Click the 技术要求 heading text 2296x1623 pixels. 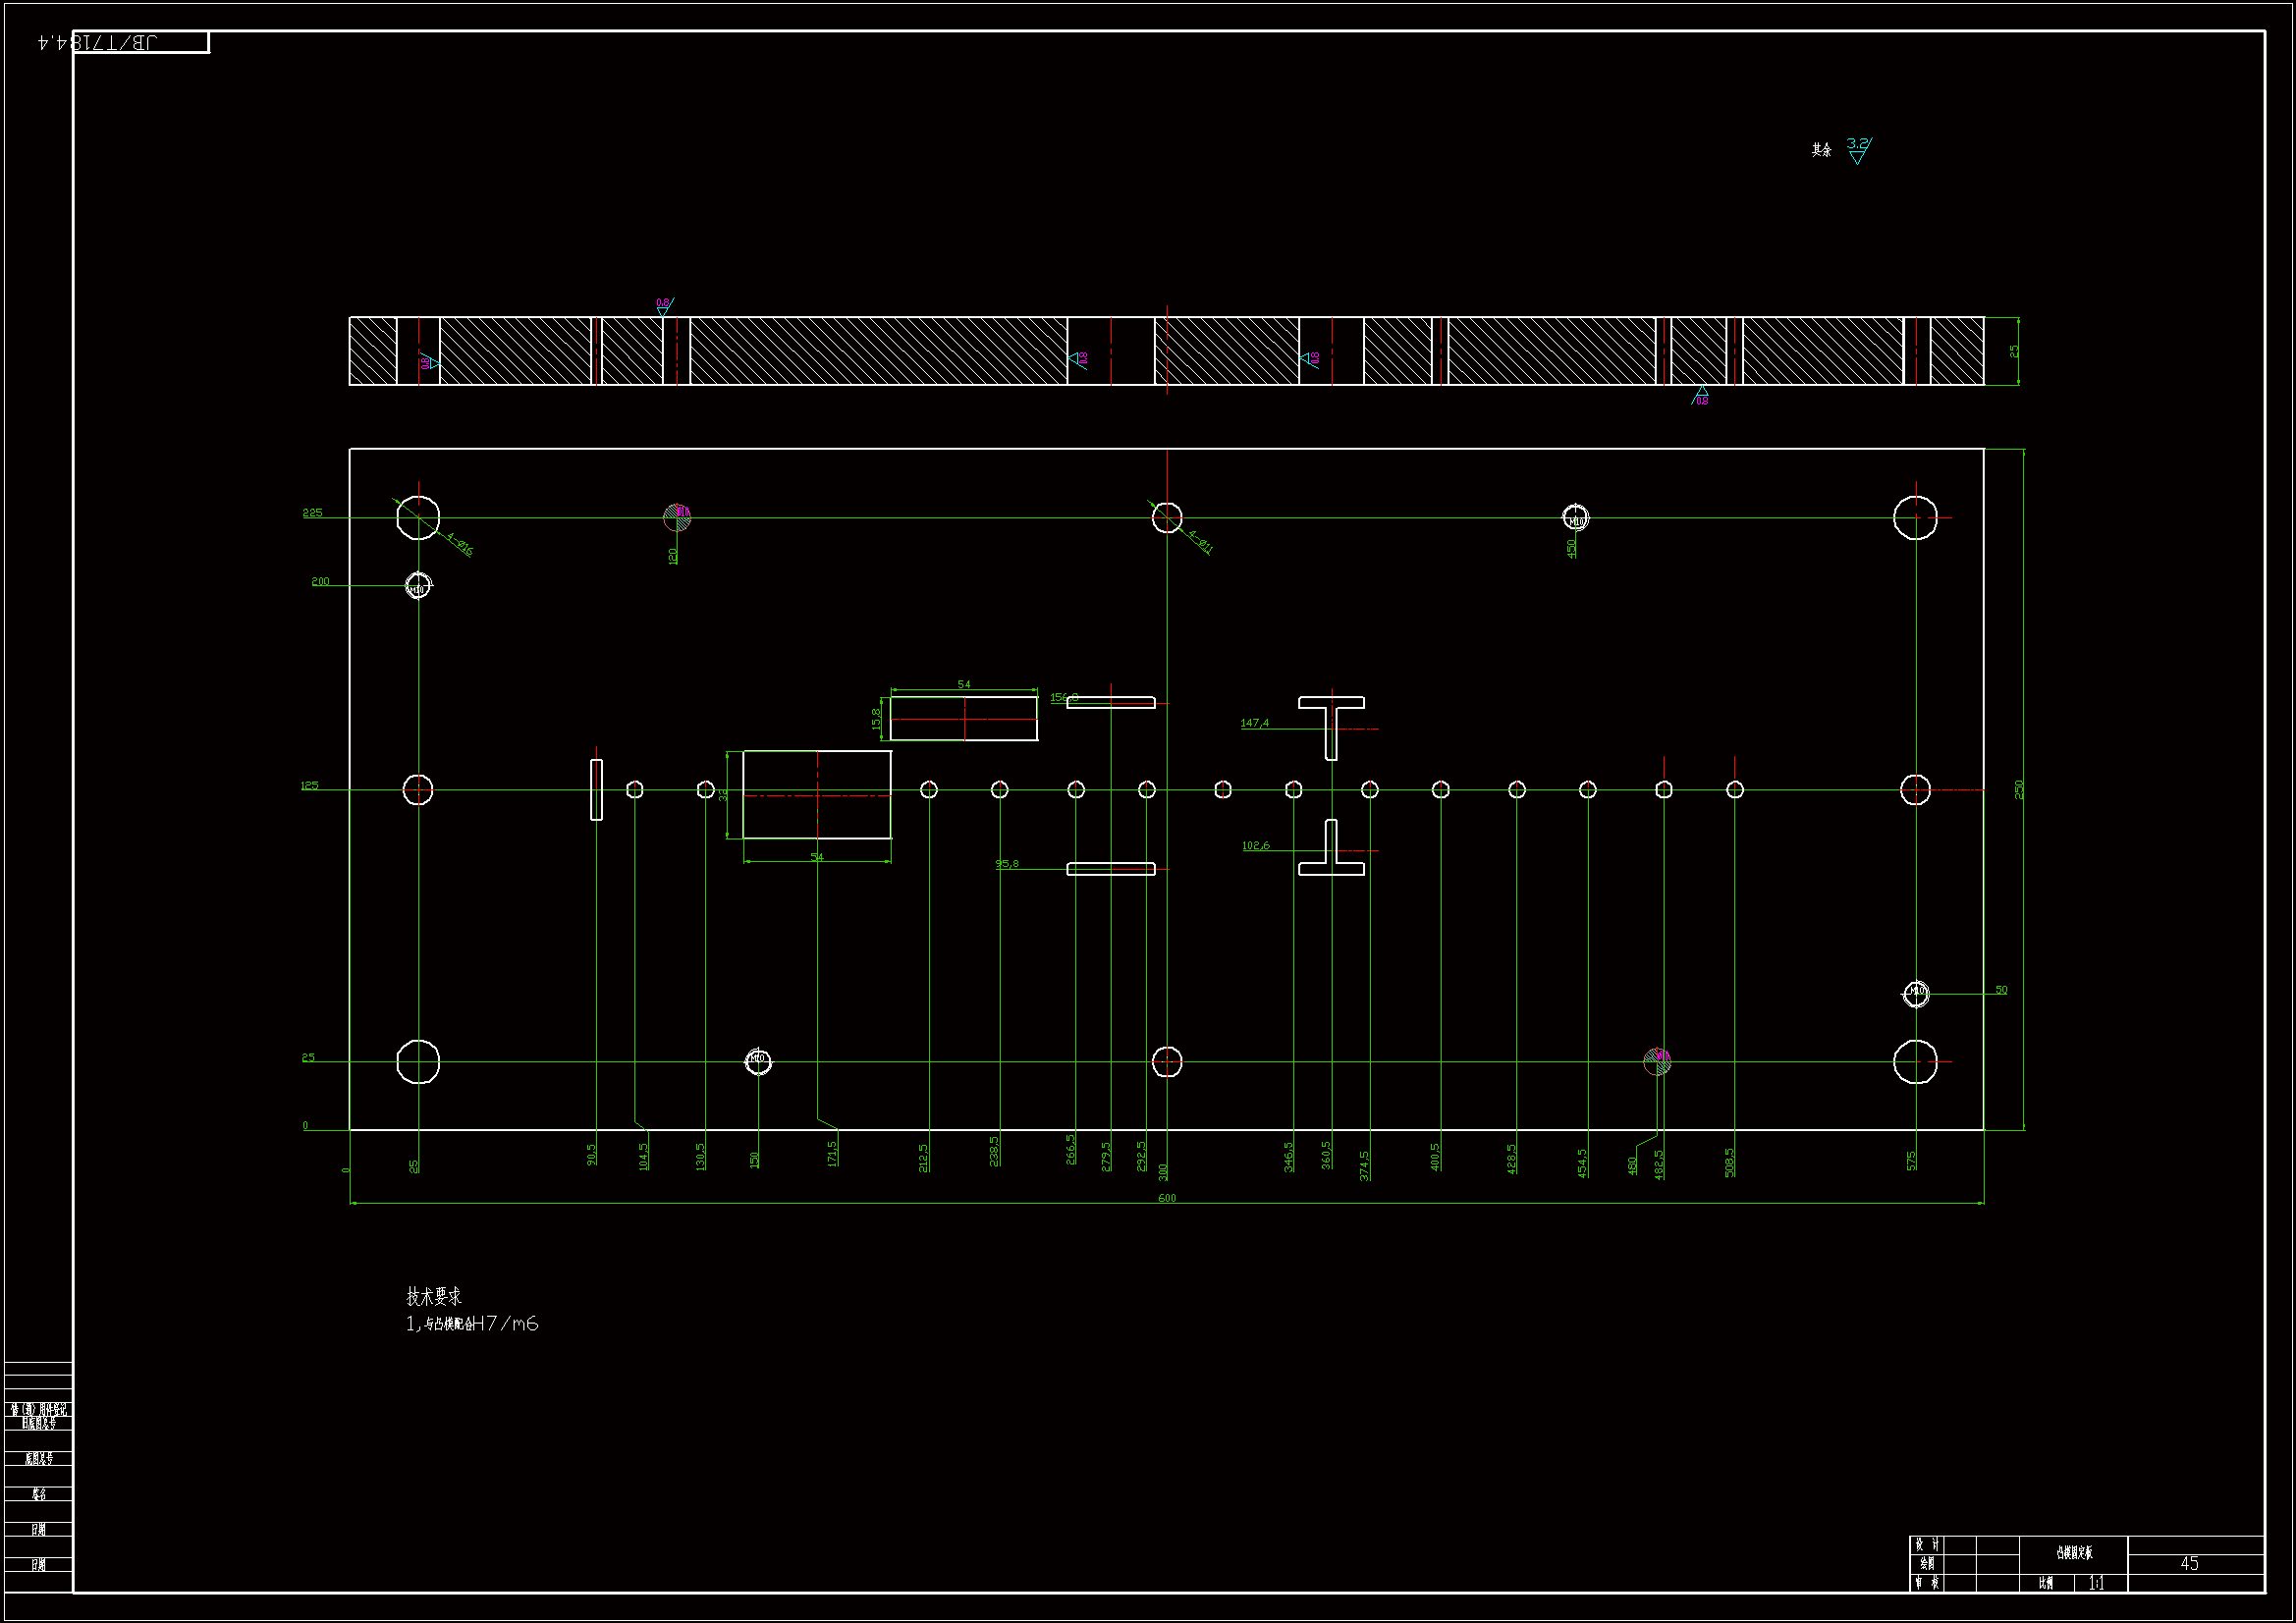click(x=433, y=1297)
